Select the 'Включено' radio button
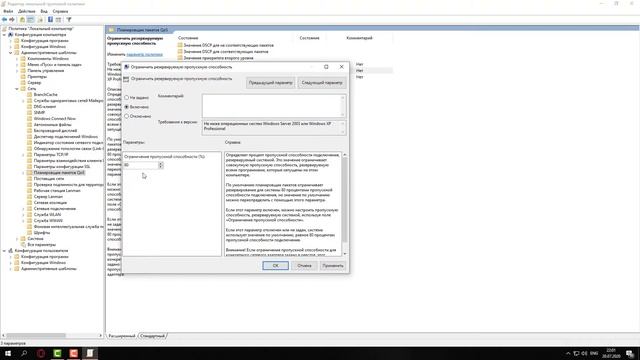640x360 pixels. tap(127, 107)
